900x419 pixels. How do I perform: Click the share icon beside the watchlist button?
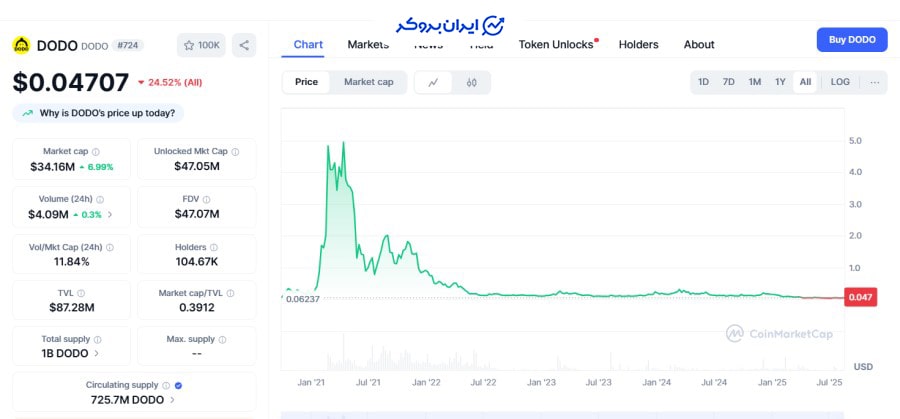click(x=245, y=45)
